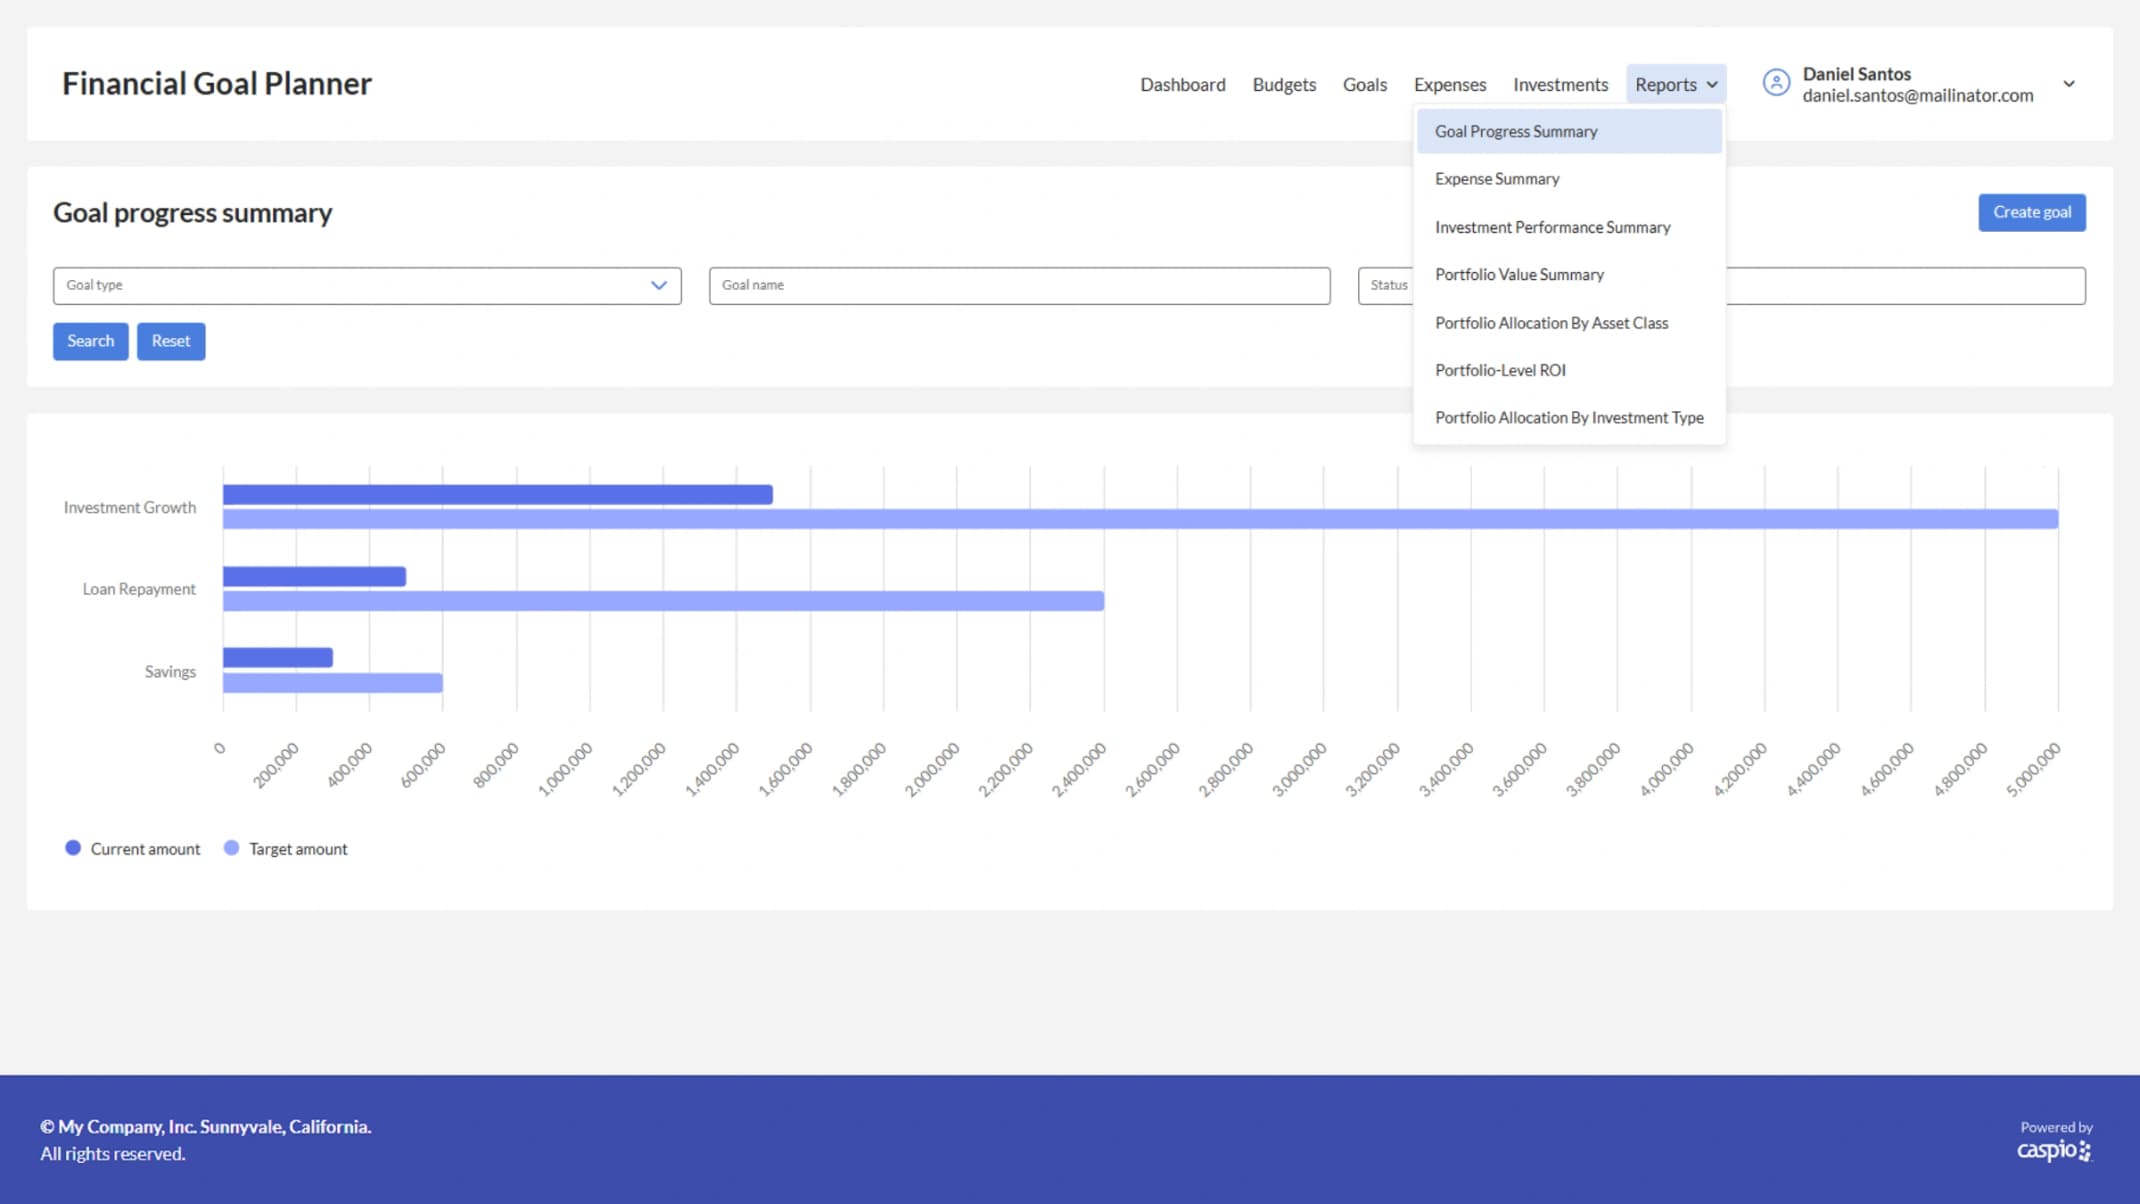Navigate to Expenses

(1450, 84)
